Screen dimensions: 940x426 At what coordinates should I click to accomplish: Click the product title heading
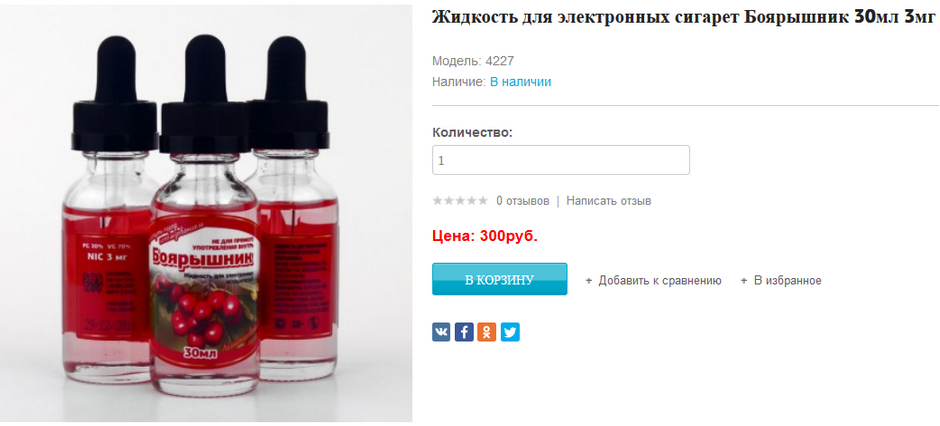[683, 17]
